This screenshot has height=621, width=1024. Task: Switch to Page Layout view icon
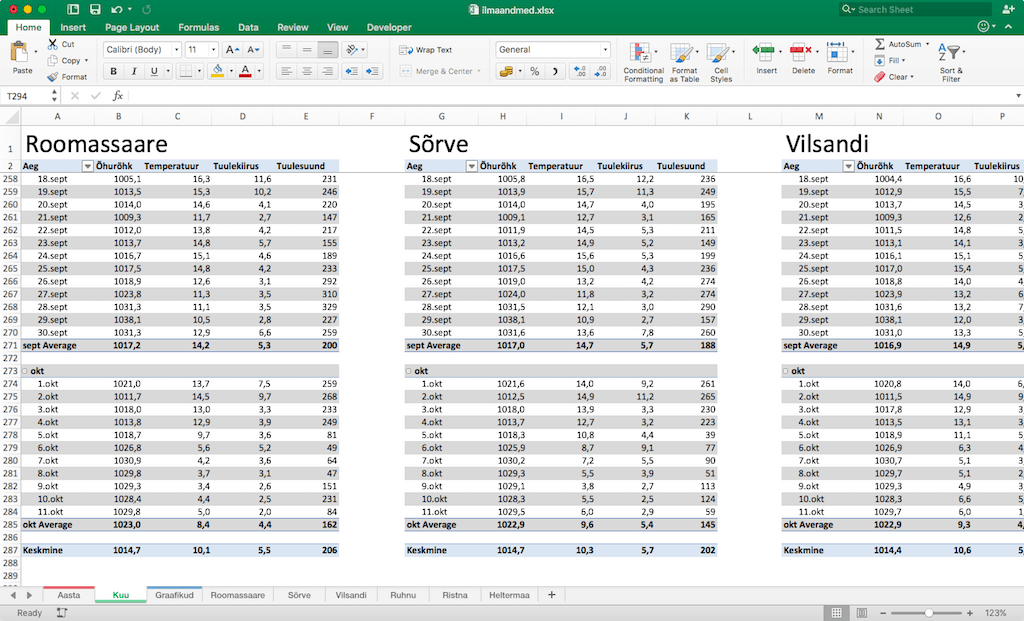click(x=862, y=613)
